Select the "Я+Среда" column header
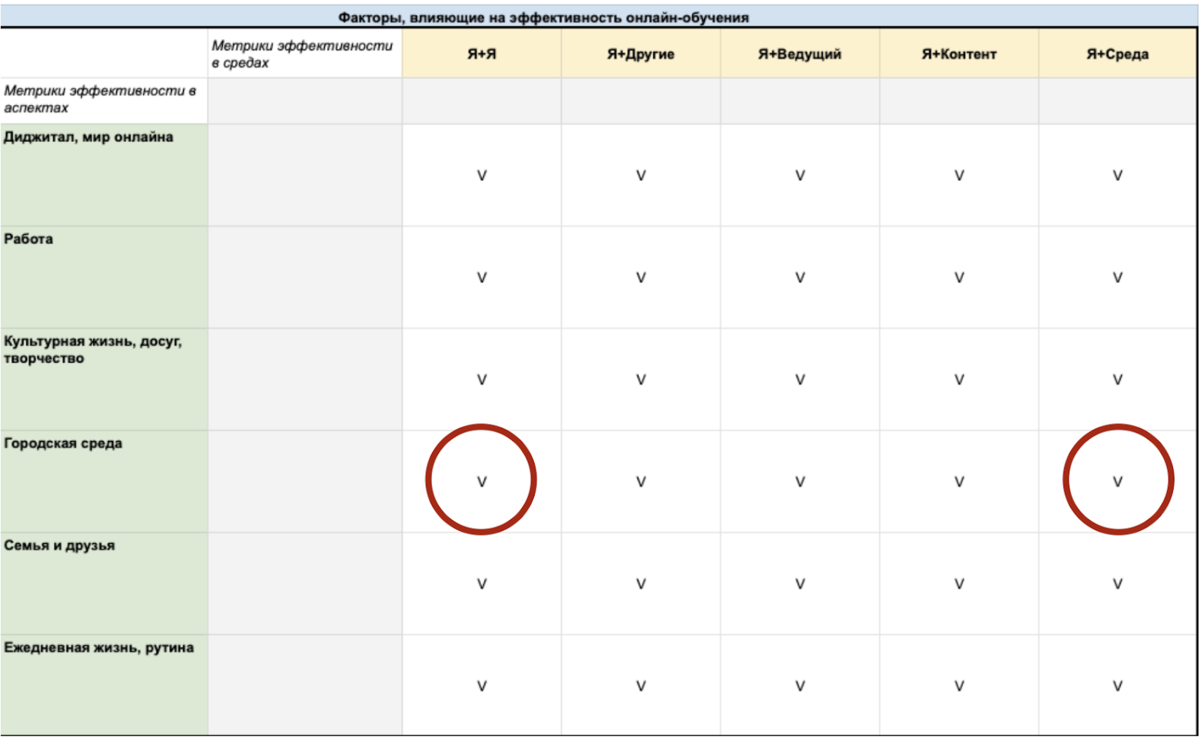The width and height of the screenshot is (1200, 739). click(1118, 54)
